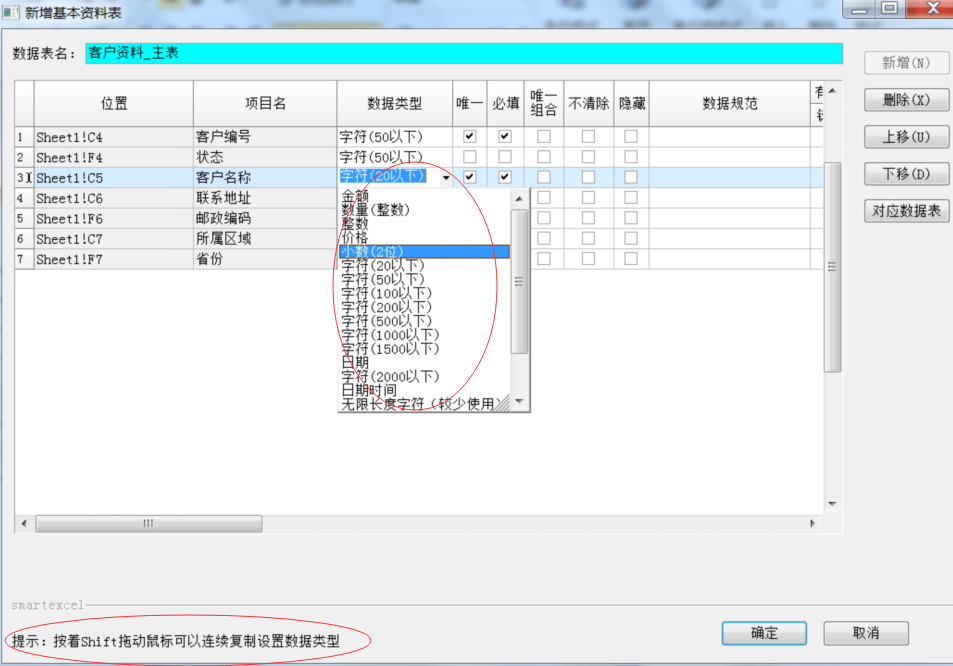Screen dimensions: 953x666
Task: Click the 联系地址 item name cell
Action: (265, 198)
